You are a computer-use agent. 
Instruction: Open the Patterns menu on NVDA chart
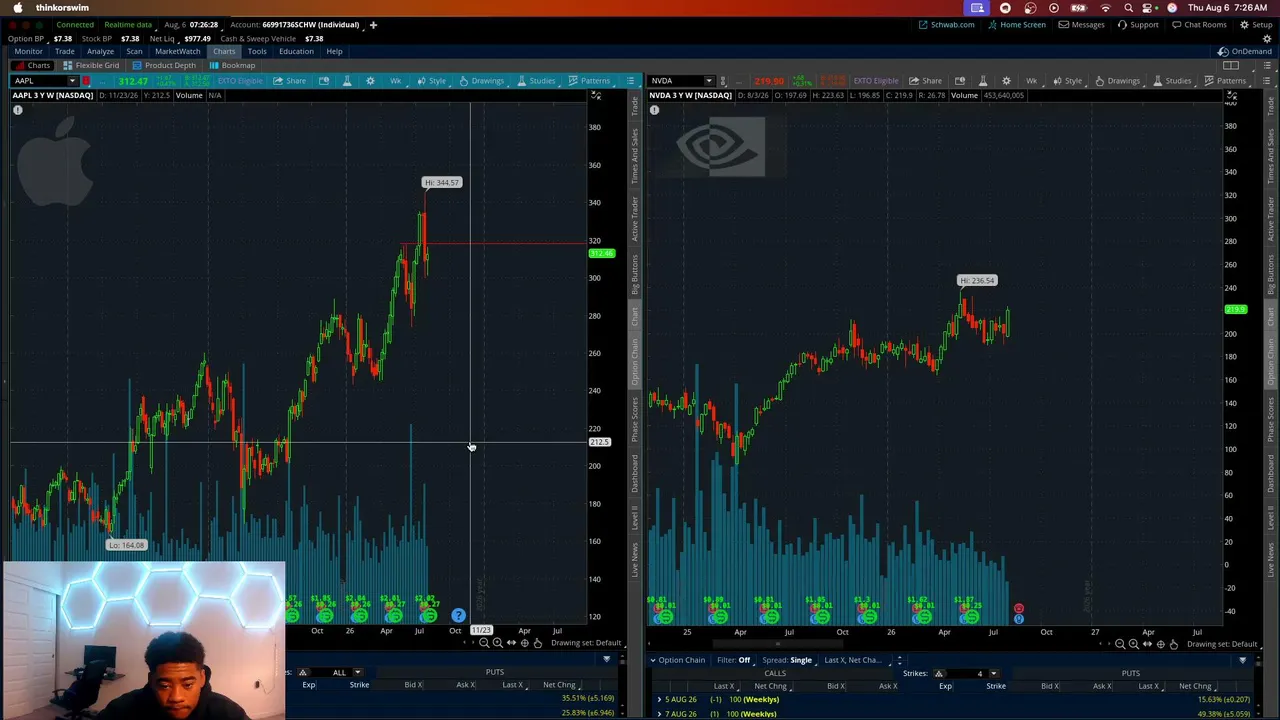point(1225,80)
